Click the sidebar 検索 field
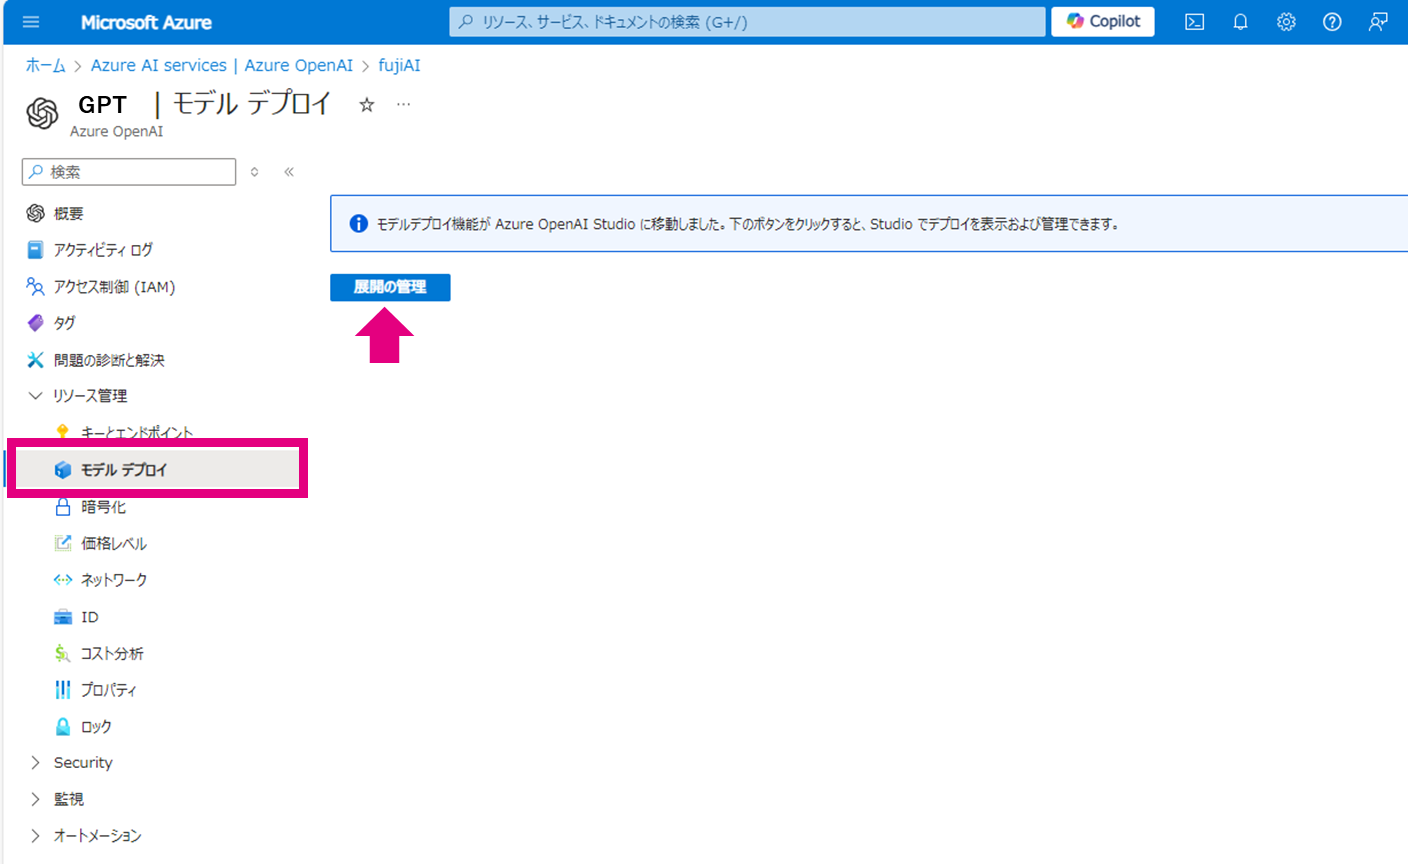This screenshot has height=864, width=1408. click(129, 172)
